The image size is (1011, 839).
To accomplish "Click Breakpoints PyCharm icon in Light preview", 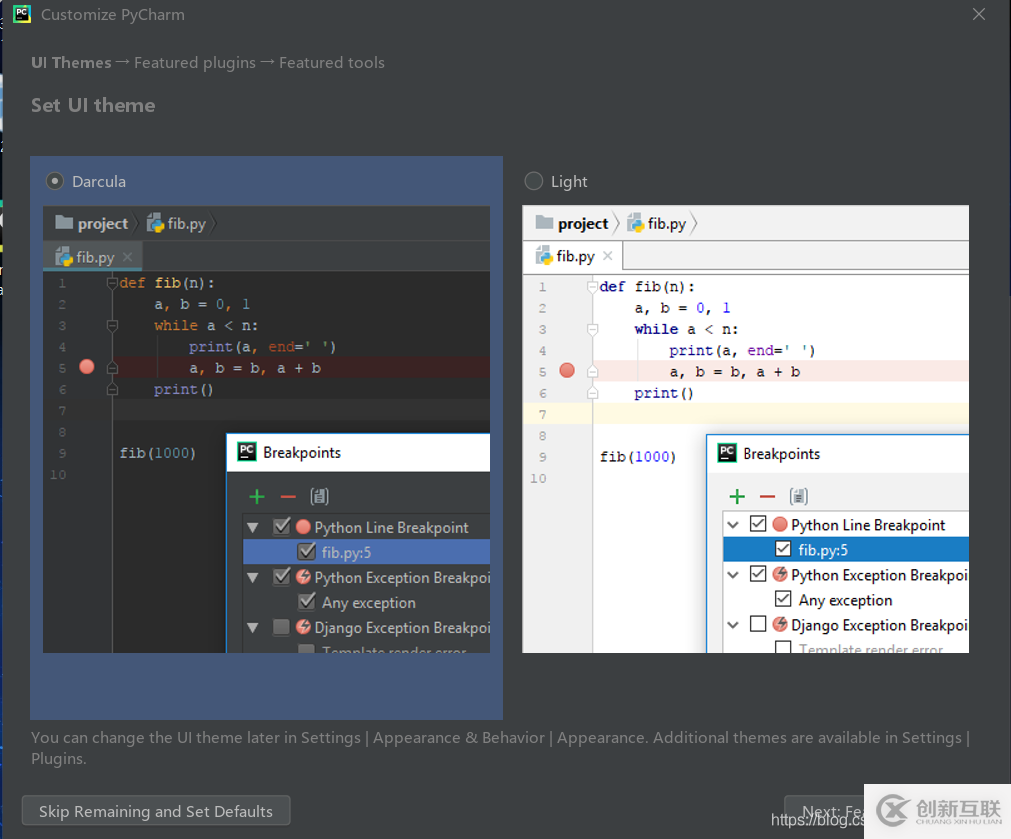I will click(727, 453).
